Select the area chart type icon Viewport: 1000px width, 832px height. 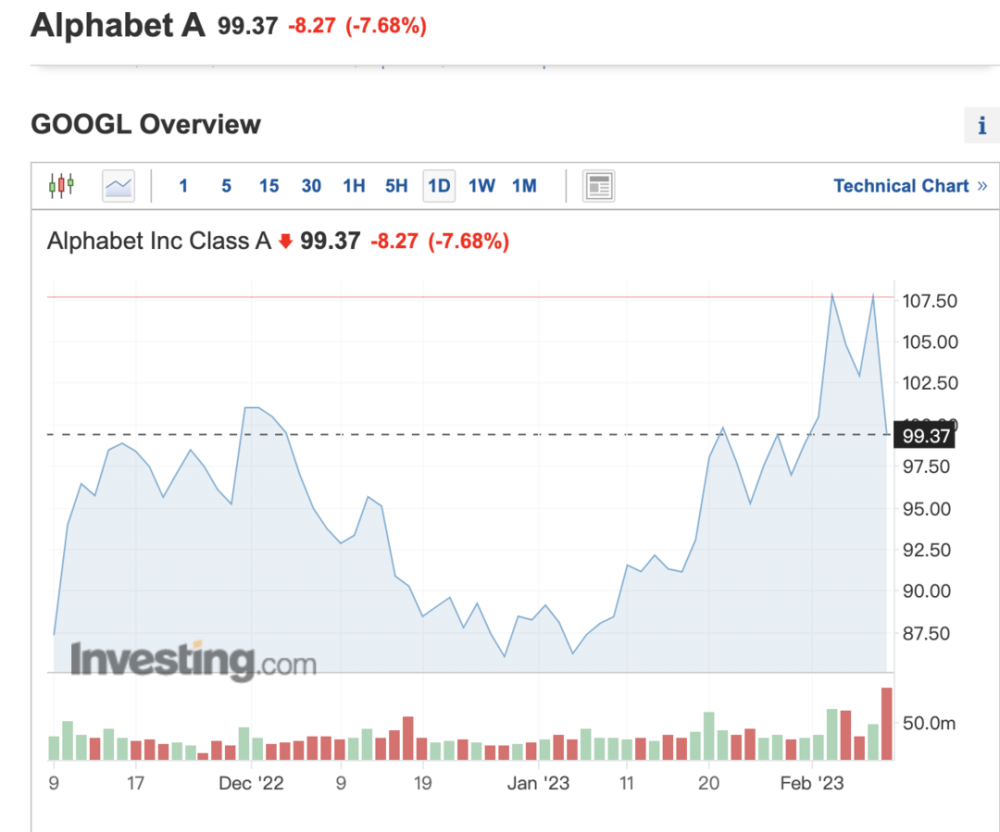pos(118,186)
